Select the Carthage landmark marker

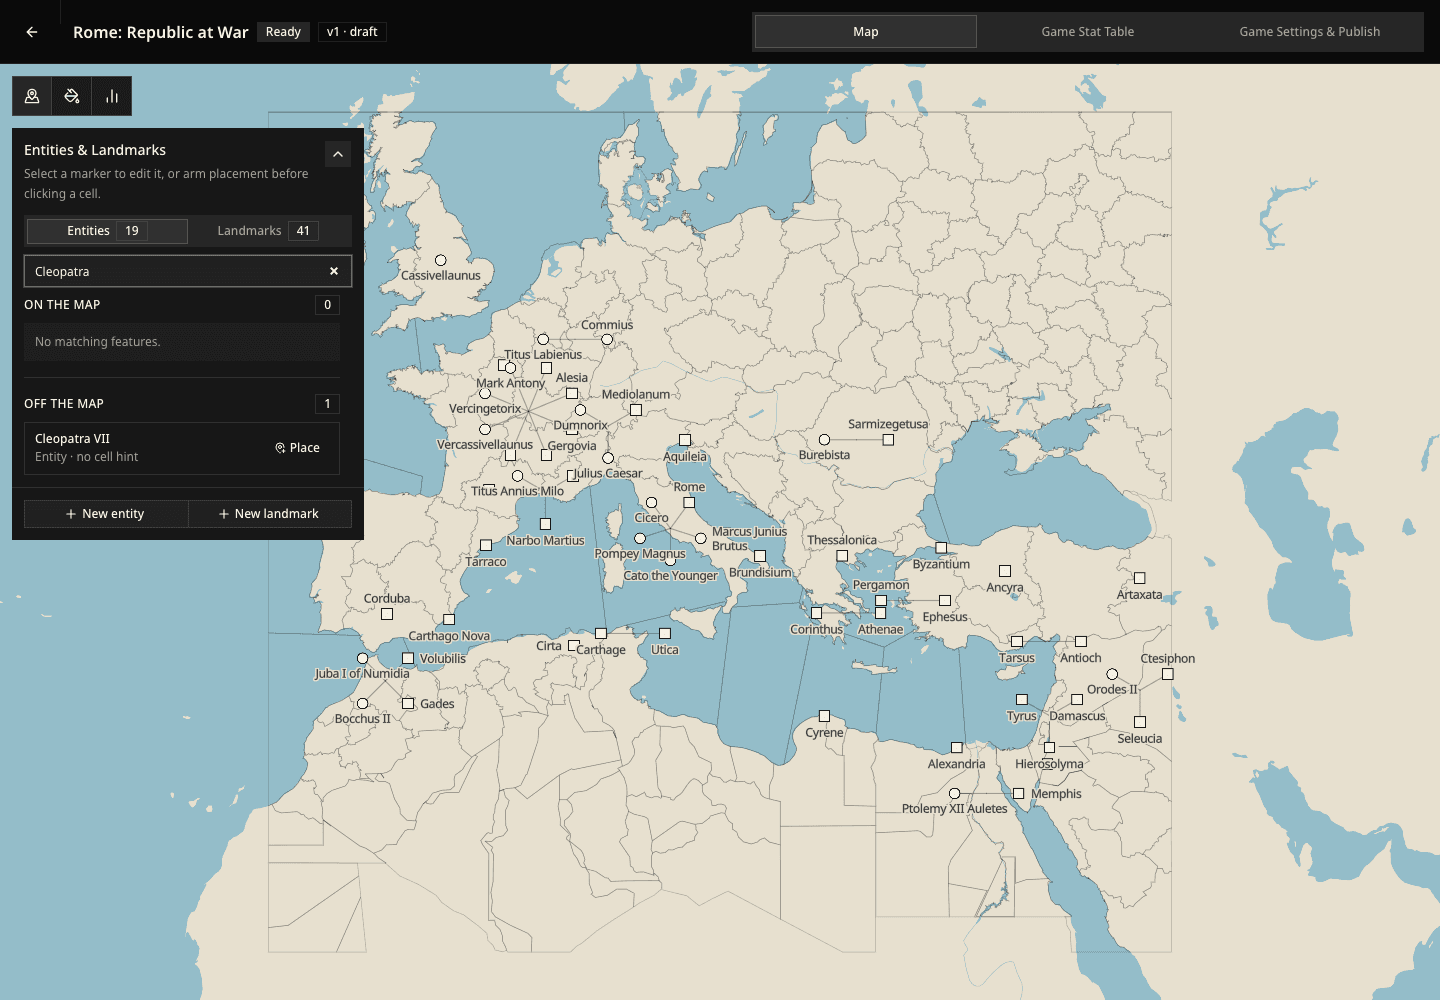pos(601,634)
